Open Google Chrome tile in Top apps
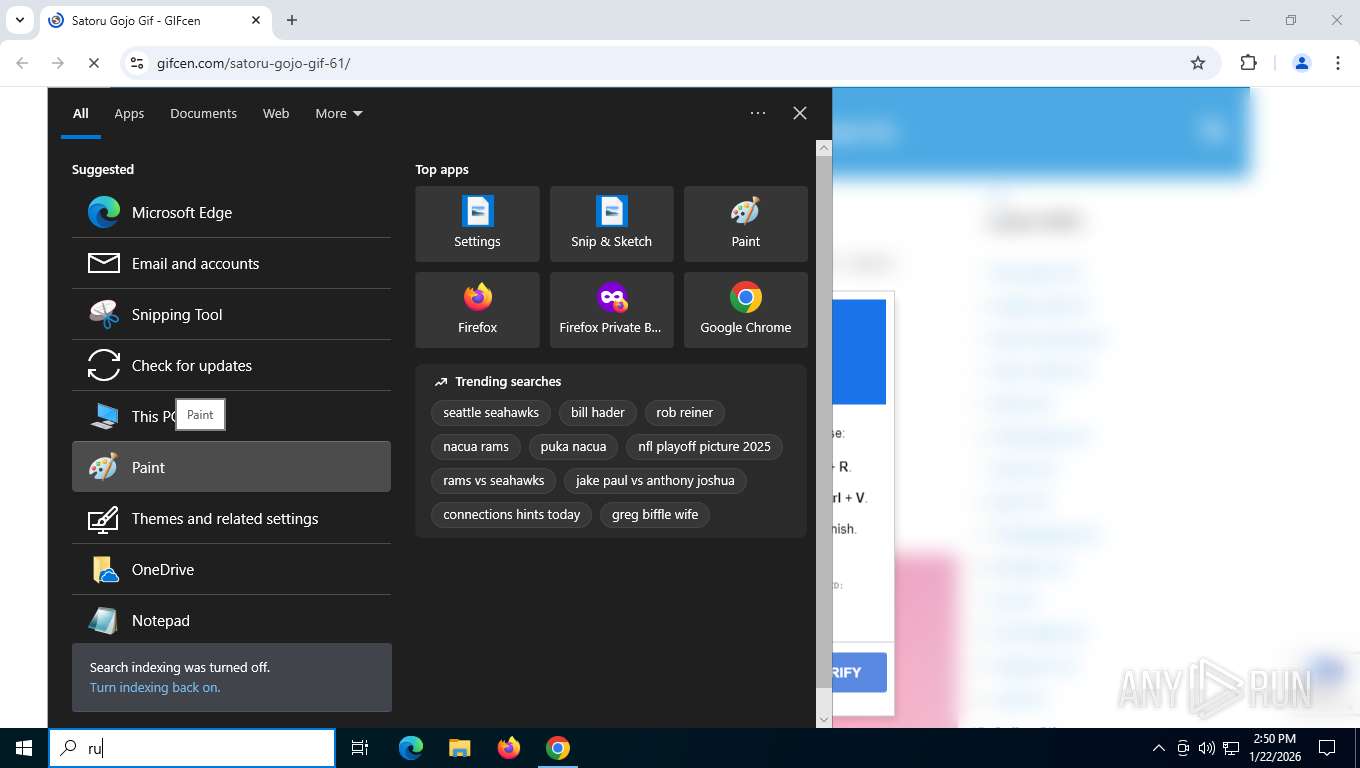This screenshot has width=1360, height=768. [x=745, y=310]
